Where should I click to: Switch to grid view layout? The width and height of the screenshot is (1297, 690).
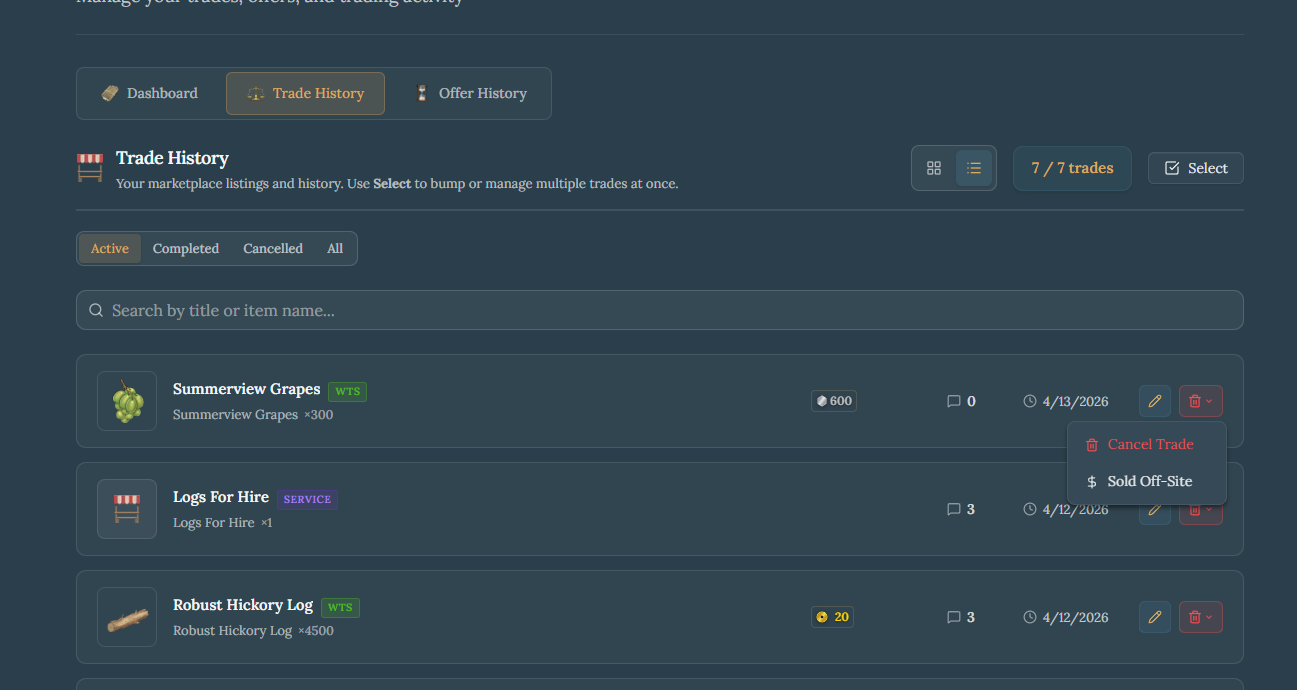coord(934,168)
